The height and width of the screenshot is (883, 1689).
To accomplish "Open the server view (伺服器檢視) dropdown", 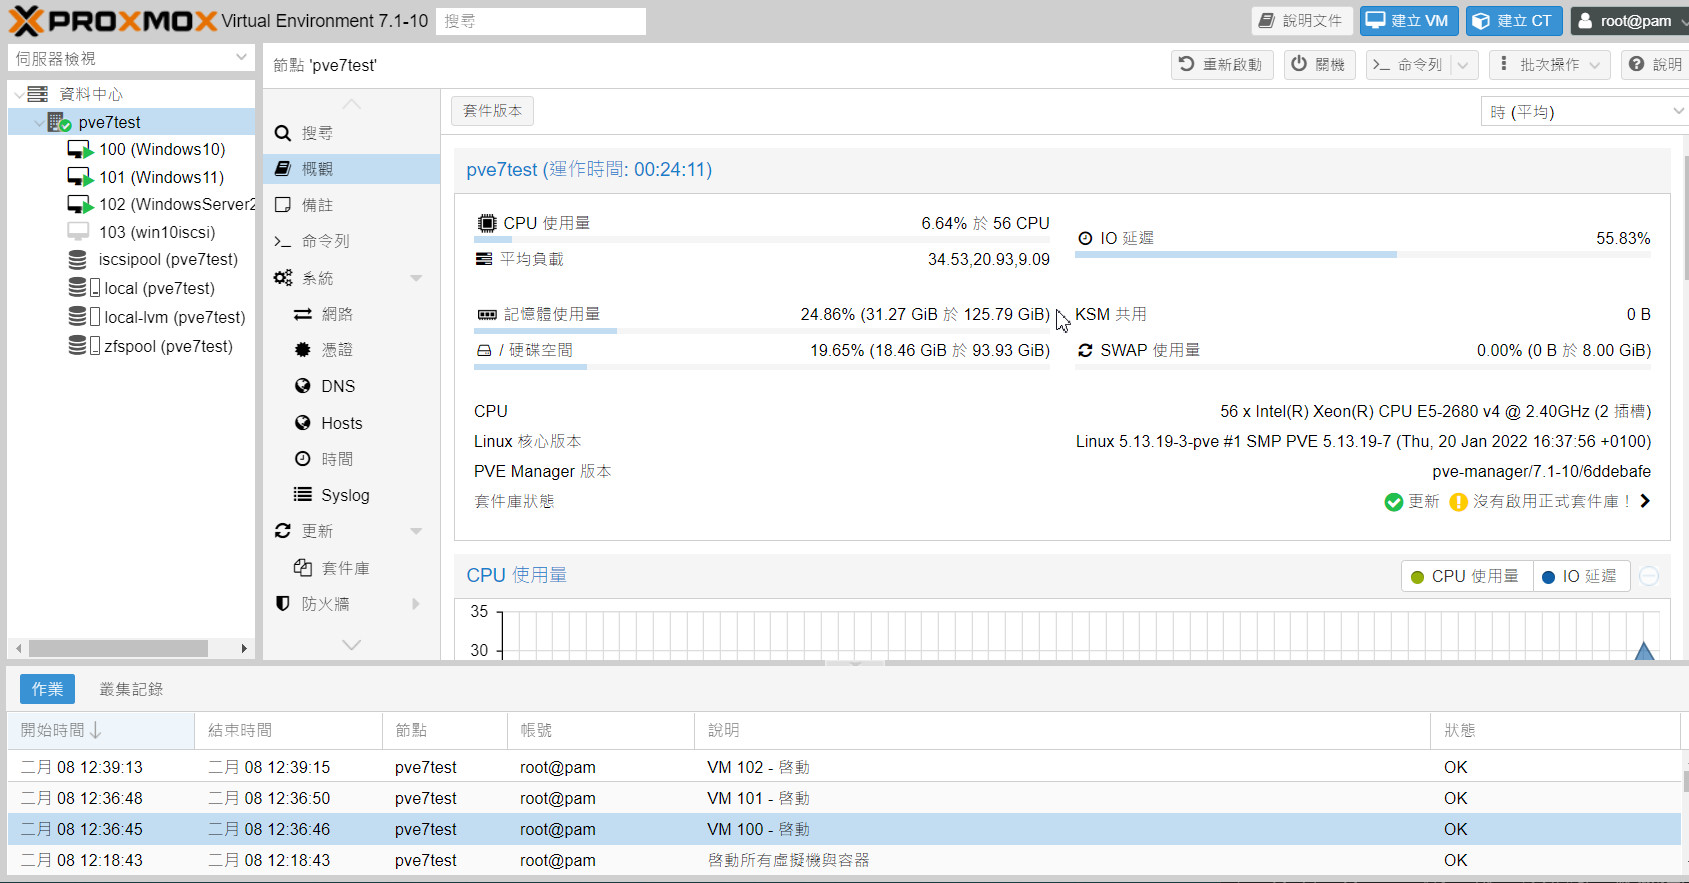I will 130,58.
